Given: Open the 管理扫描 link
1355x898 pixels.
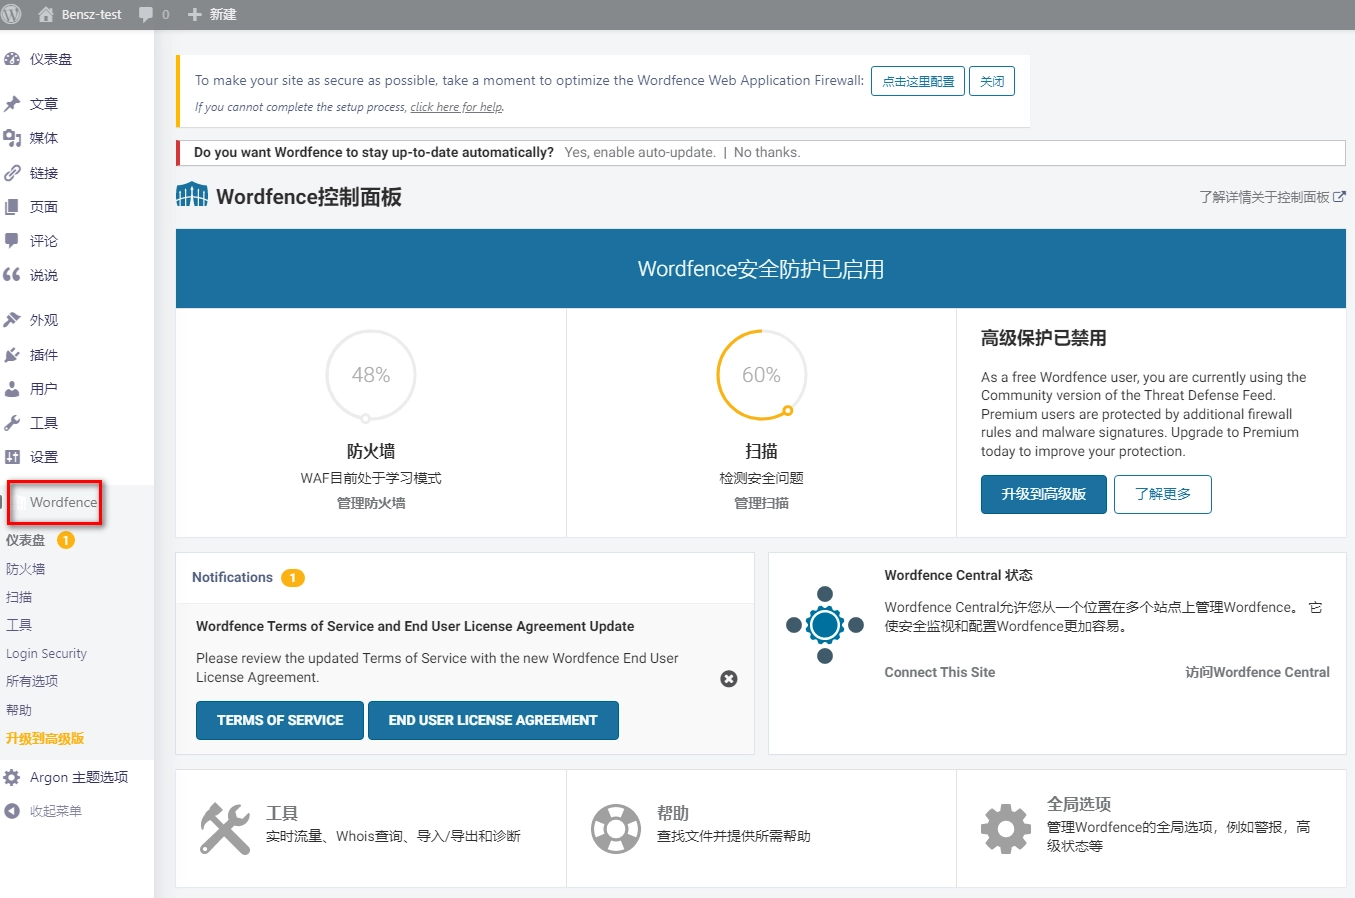Looking at the screenshot, I should point(761,503).
